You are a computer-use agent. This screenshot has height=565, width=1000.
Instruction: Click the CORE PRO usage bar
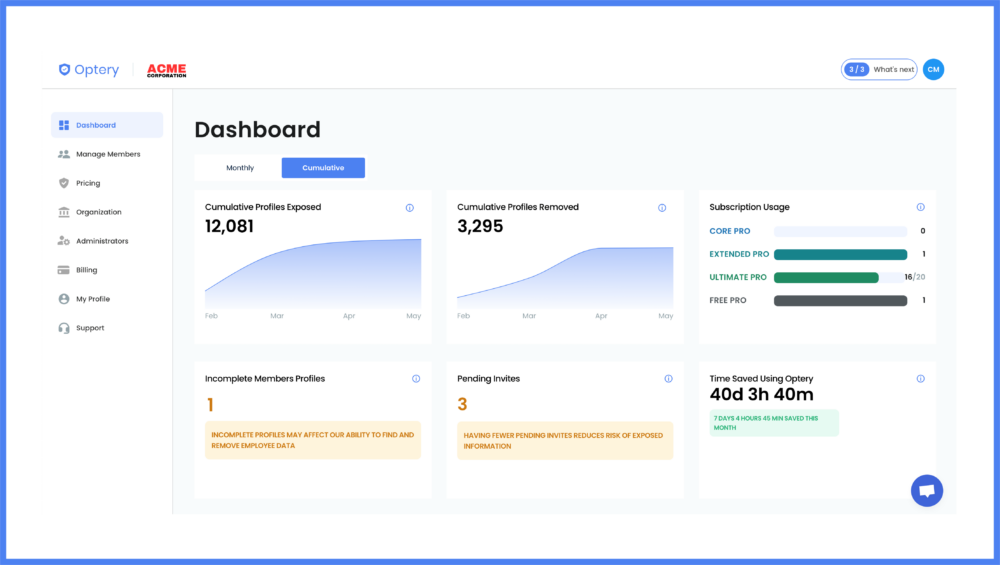point(841,231)
